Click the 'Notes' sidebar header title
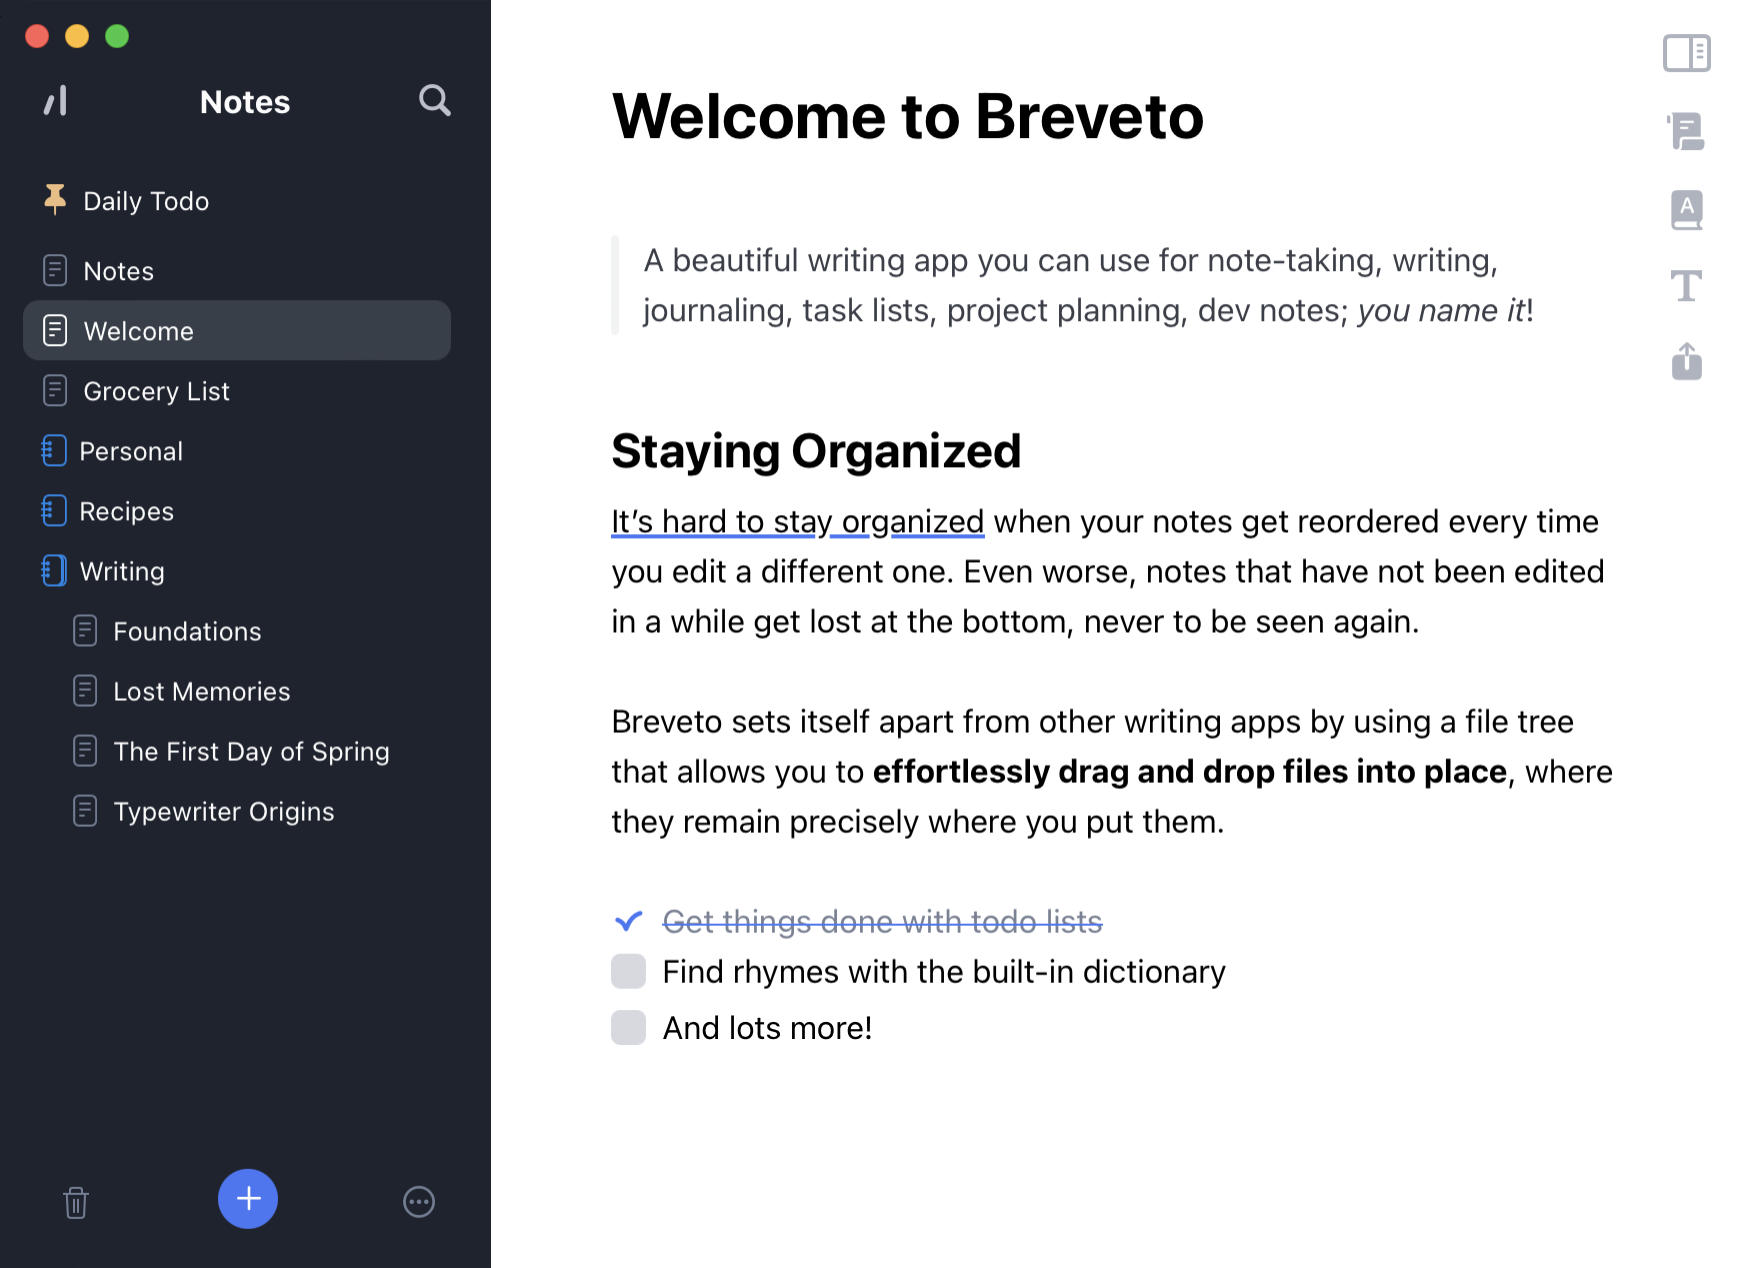Screen dimensions: 1746x1268 pyautogui.click(x=245, y=102)
